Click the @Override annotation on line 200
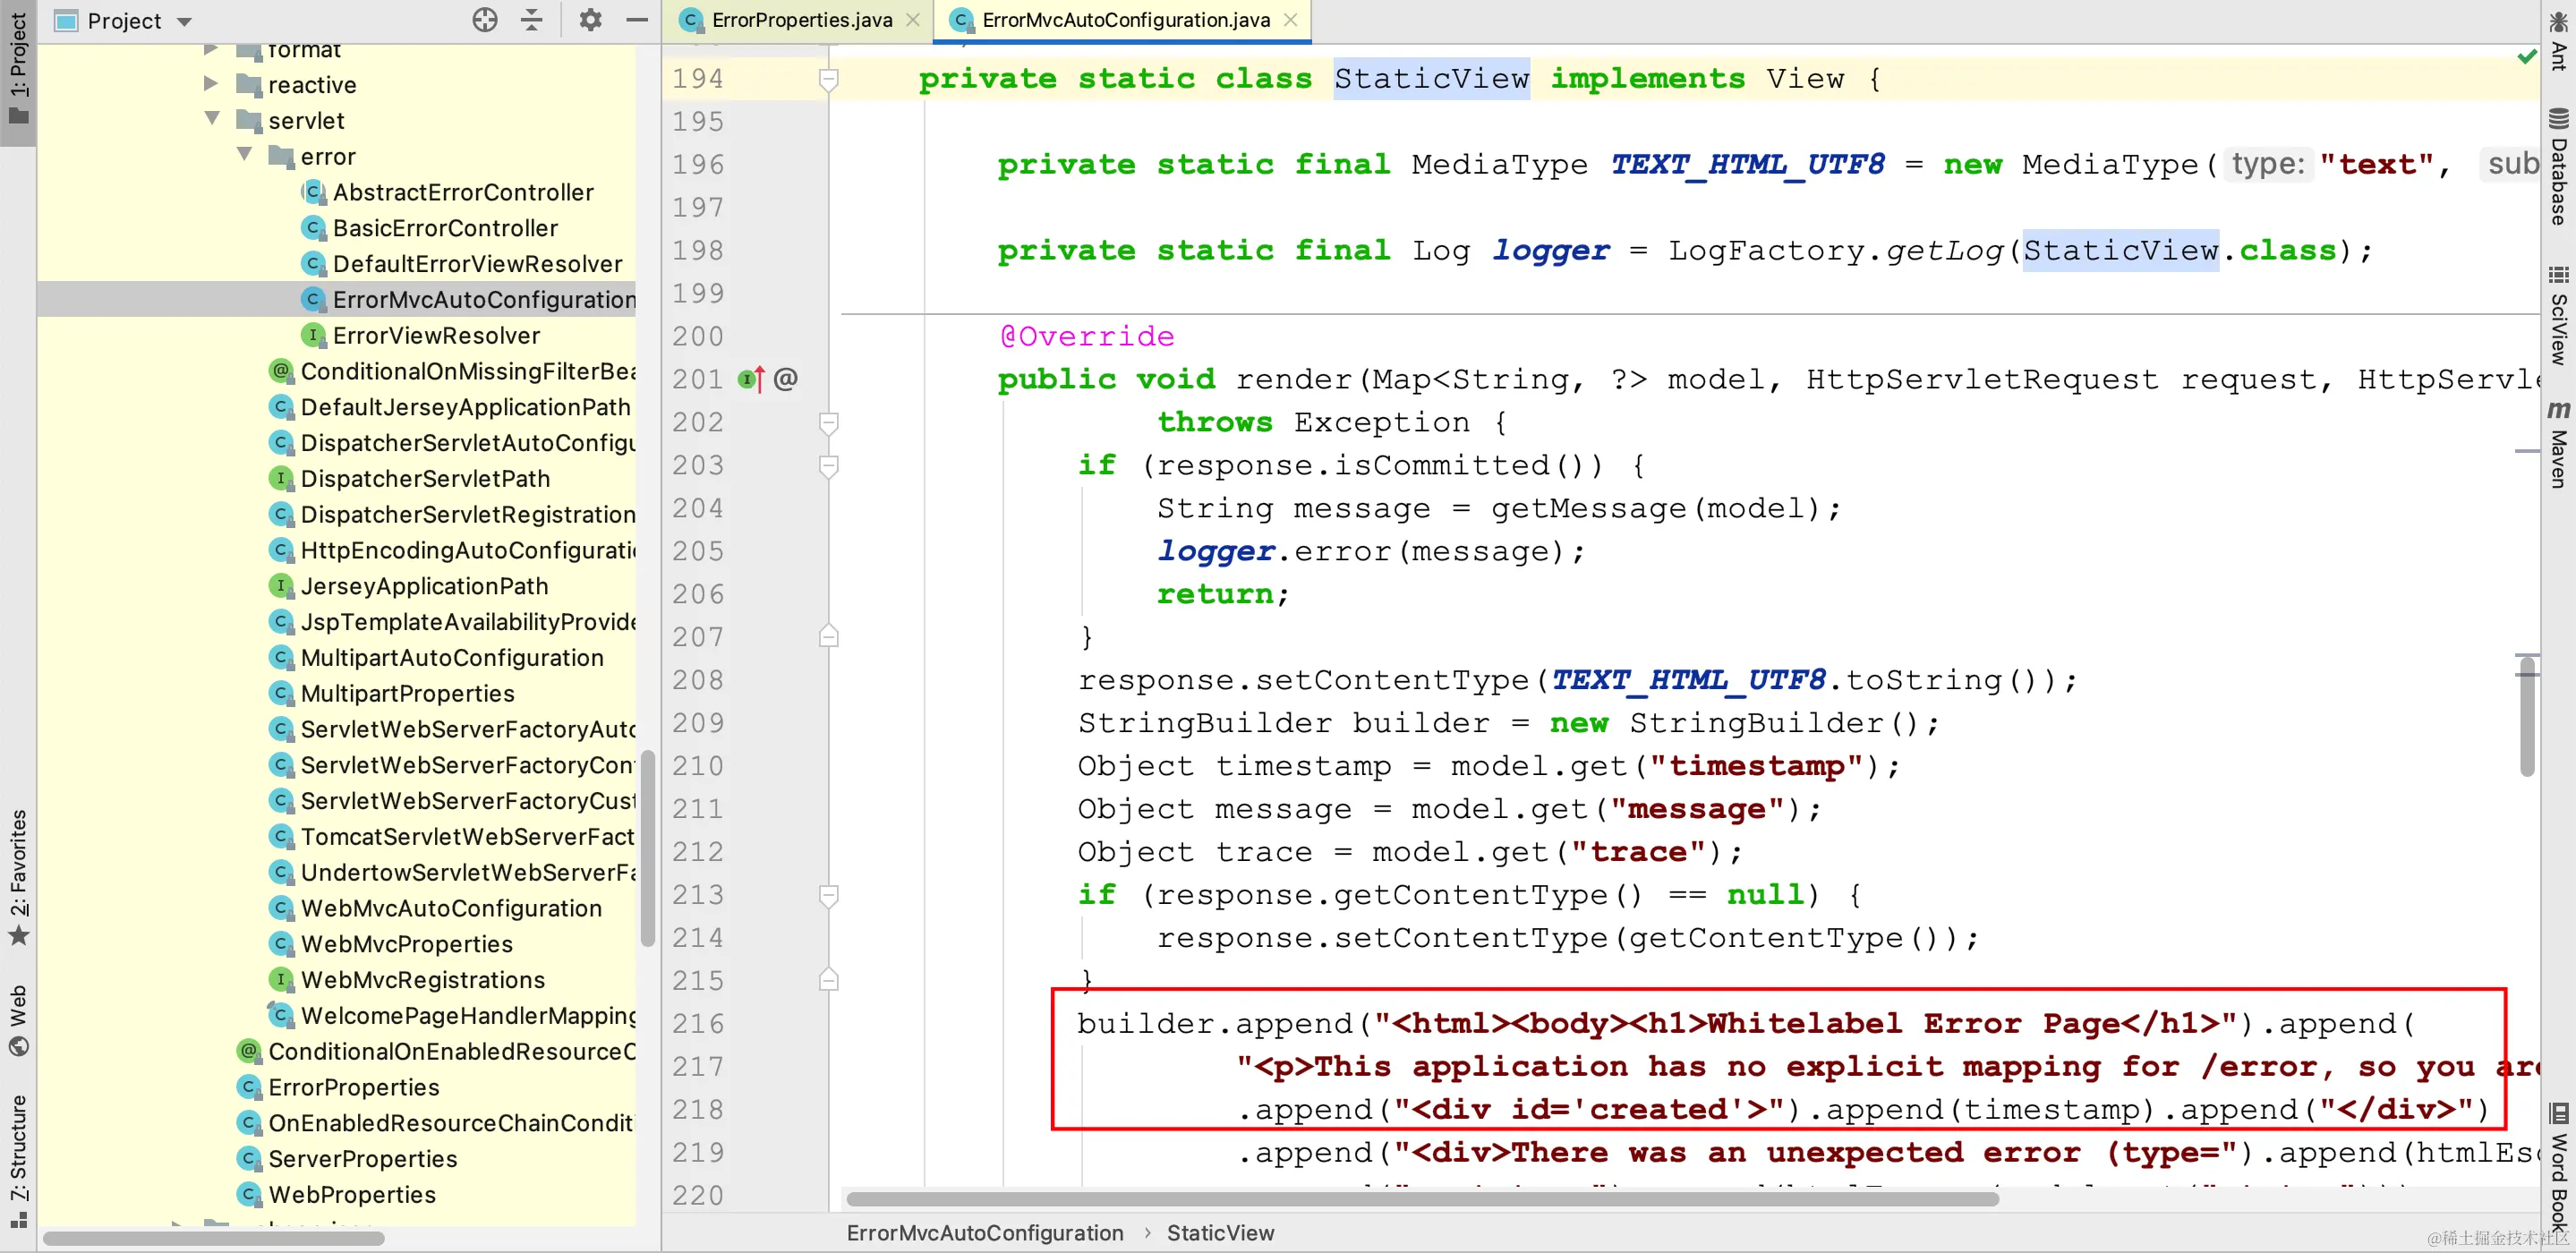2576x1253 pixels. (1087, 336)
